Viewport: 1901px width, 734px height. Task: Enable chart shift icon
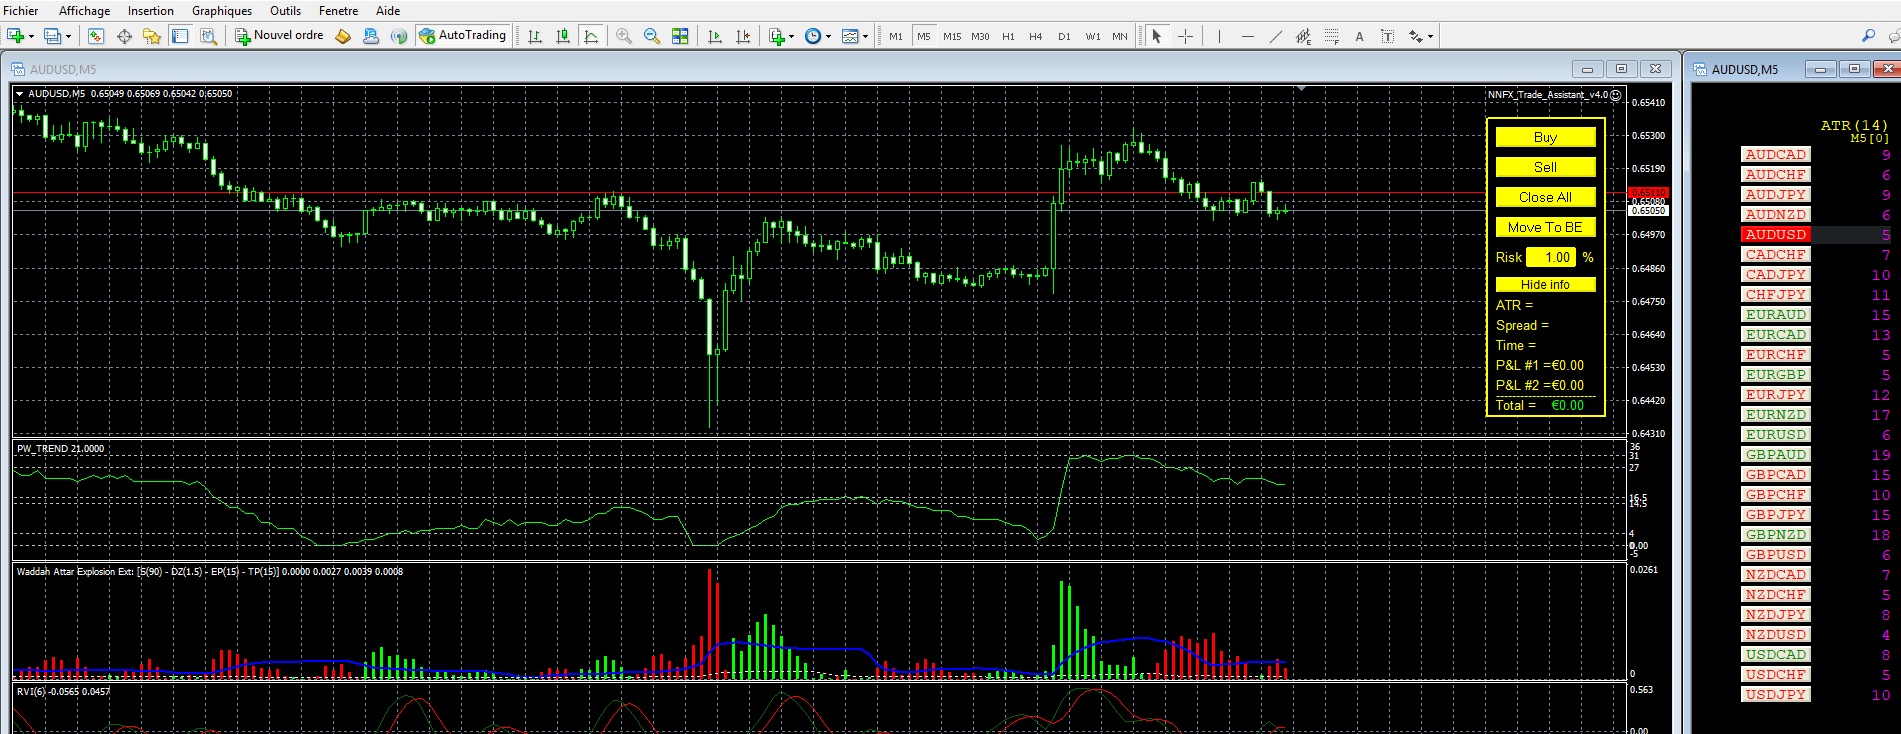click(x=742, y=36)
